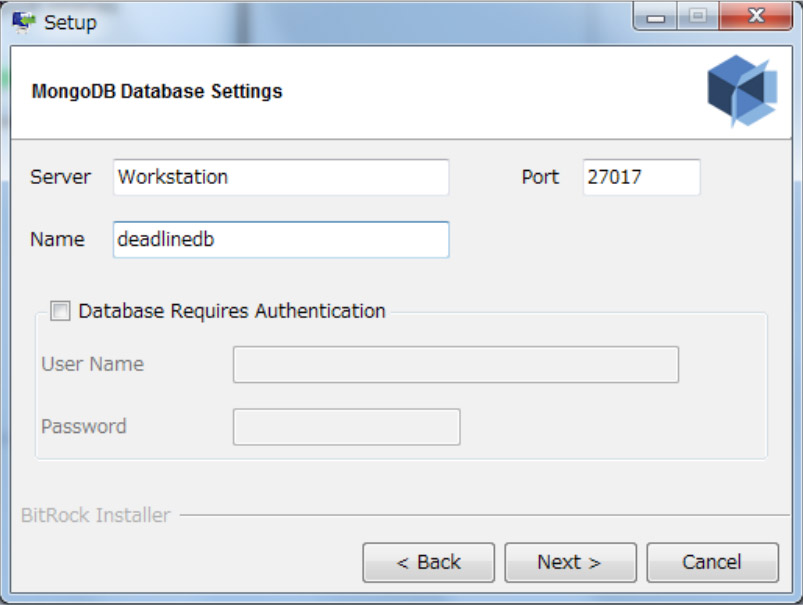Click the greyed-out Password field
The image size is (803, 605).
click(x=346, y=427)
